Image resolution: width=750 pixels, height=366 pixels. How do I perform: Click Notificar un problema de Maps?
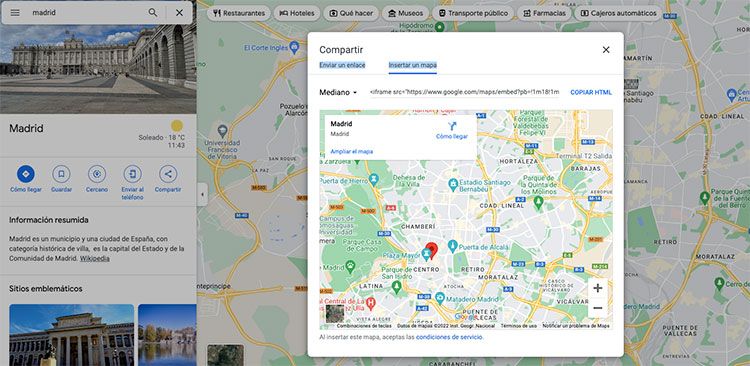click(576, 326)
